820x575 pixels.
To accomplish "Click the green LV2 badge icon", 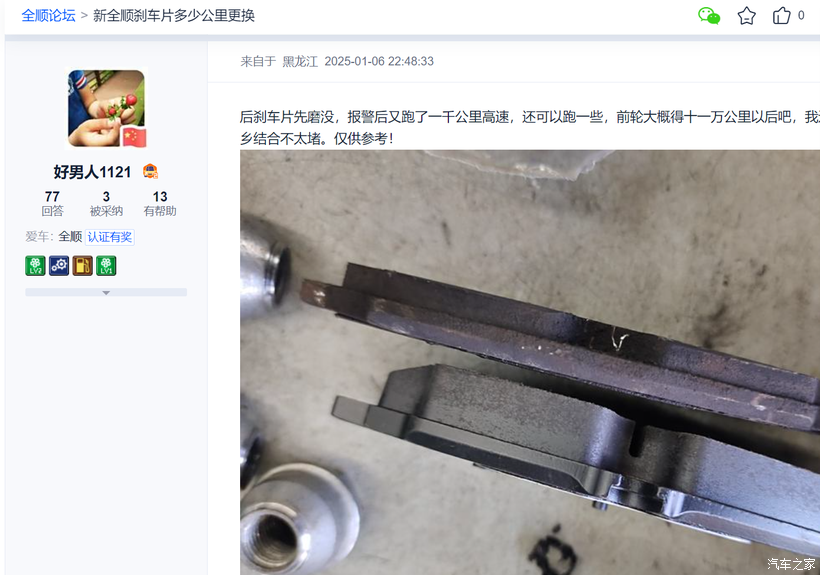I will (x=35, y=266).
